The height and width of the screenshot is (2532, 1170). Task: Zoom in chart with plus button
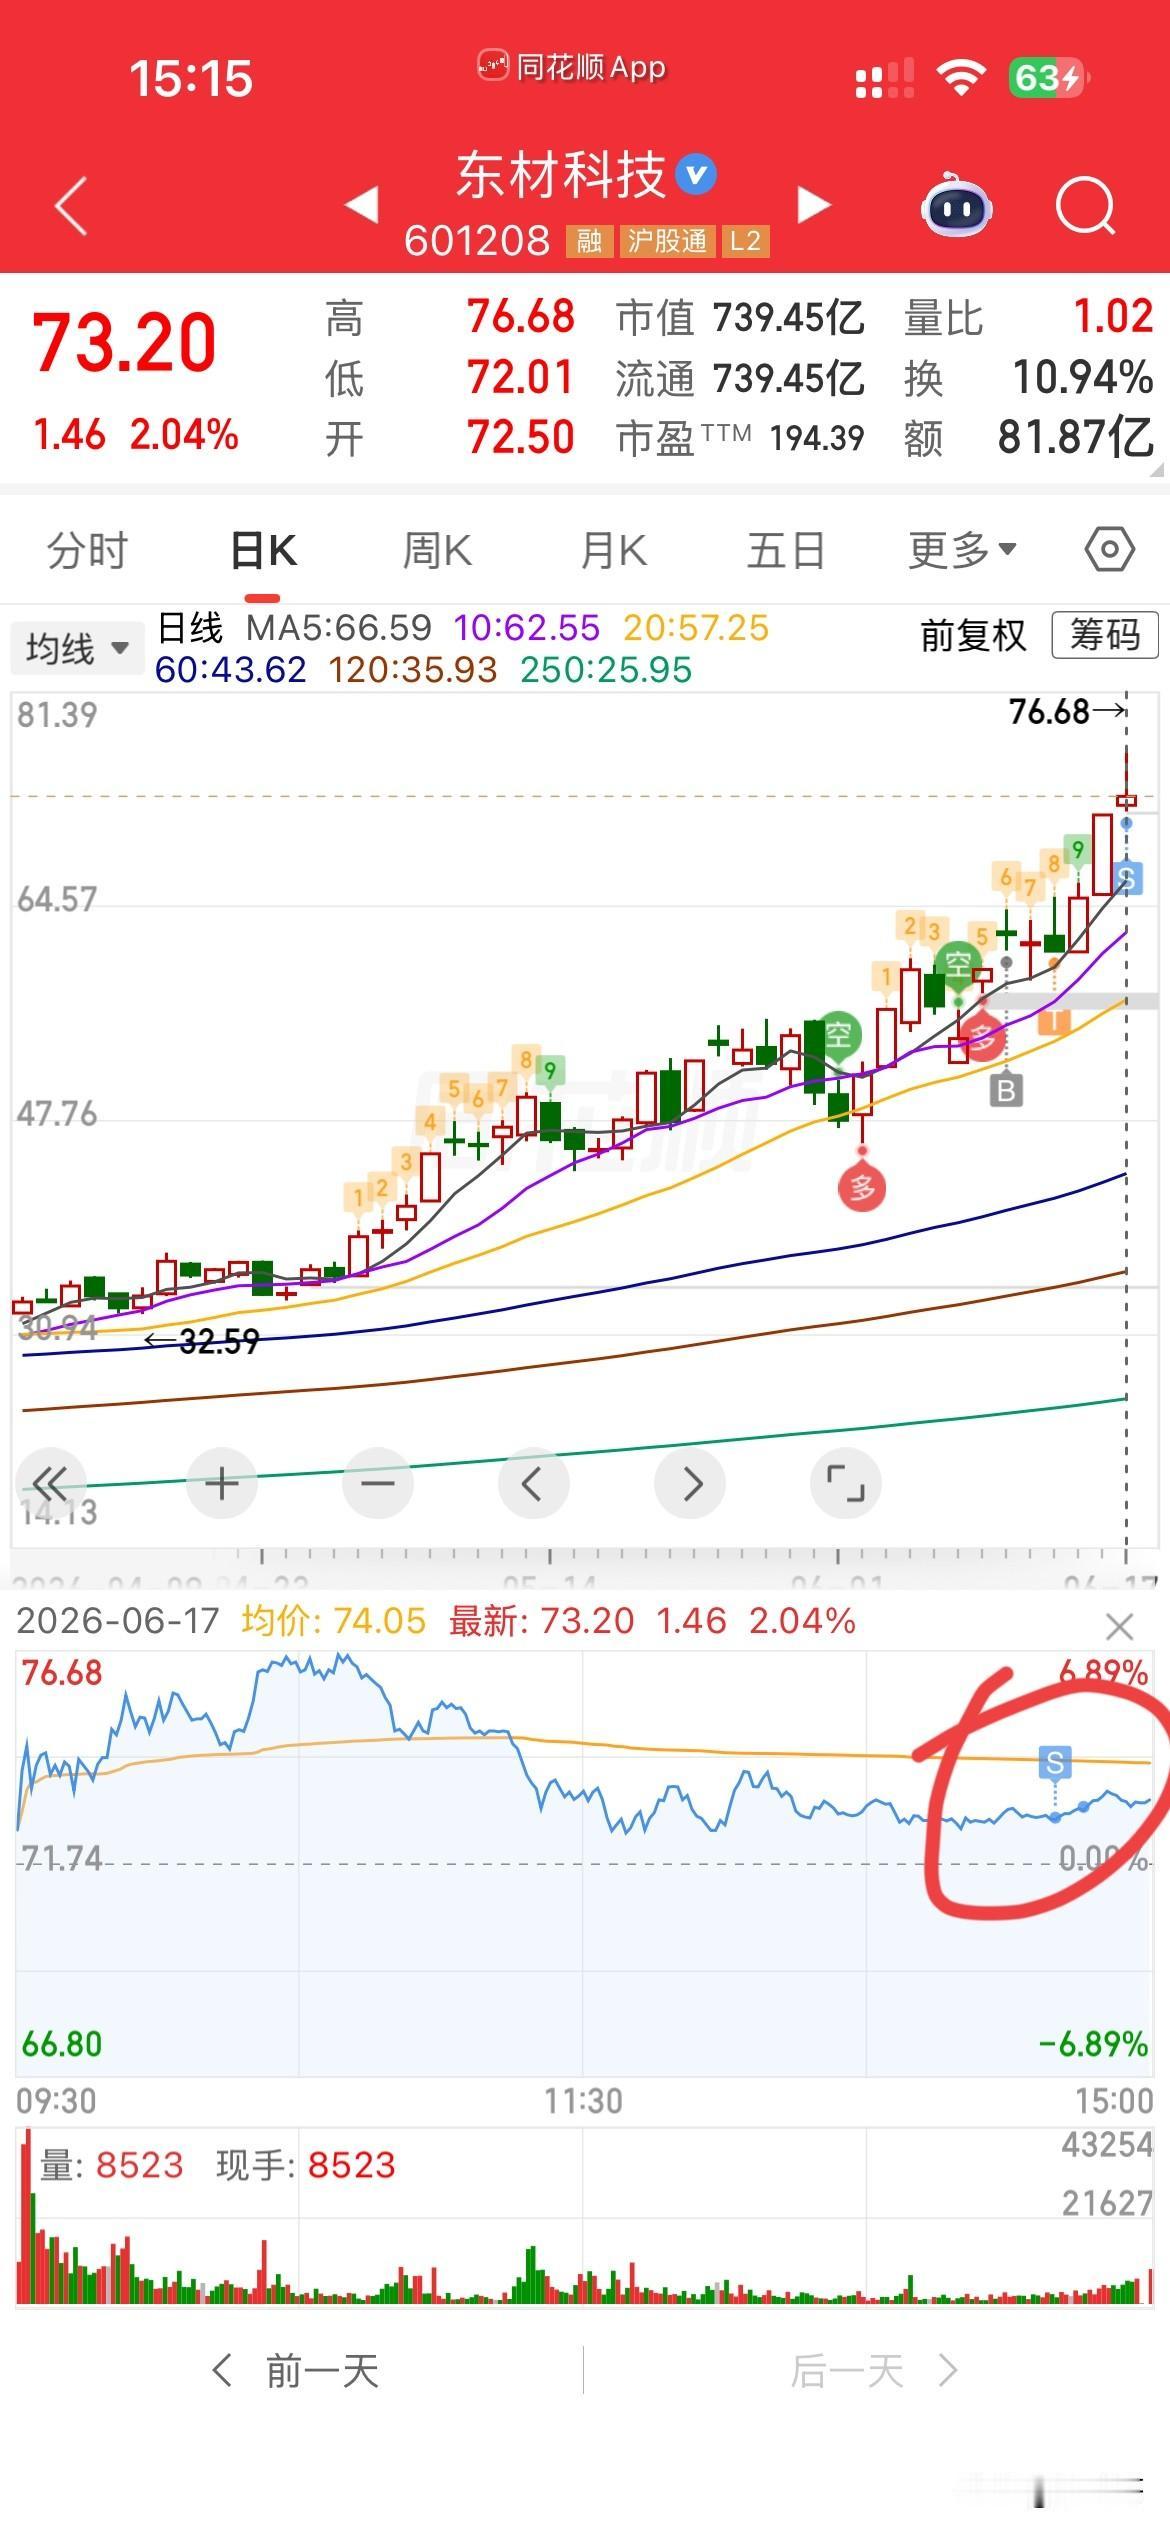coord(221,1483)
